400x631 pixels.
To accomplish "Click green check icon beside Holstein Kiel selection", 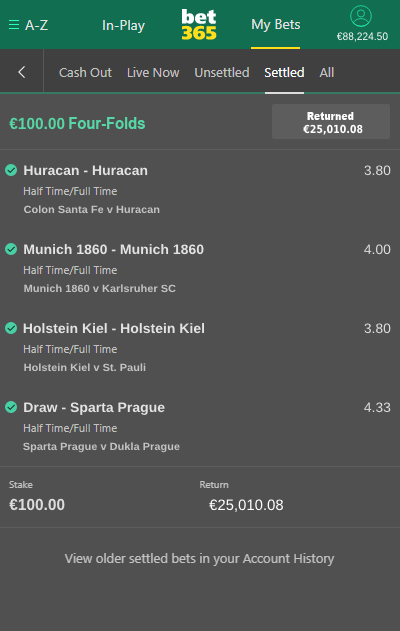I will tap(11, 328).
